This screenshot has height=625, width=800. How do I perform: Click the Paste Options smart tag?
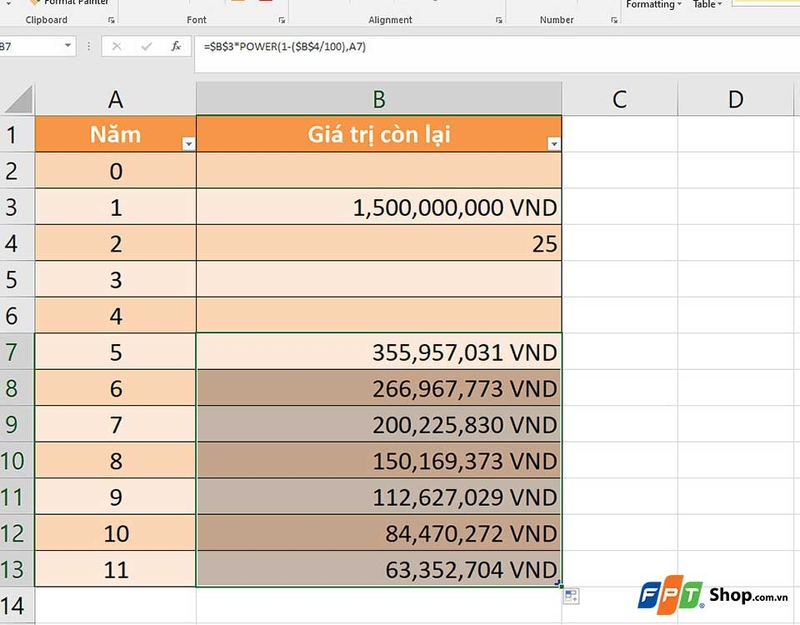(x=569, y=595)
